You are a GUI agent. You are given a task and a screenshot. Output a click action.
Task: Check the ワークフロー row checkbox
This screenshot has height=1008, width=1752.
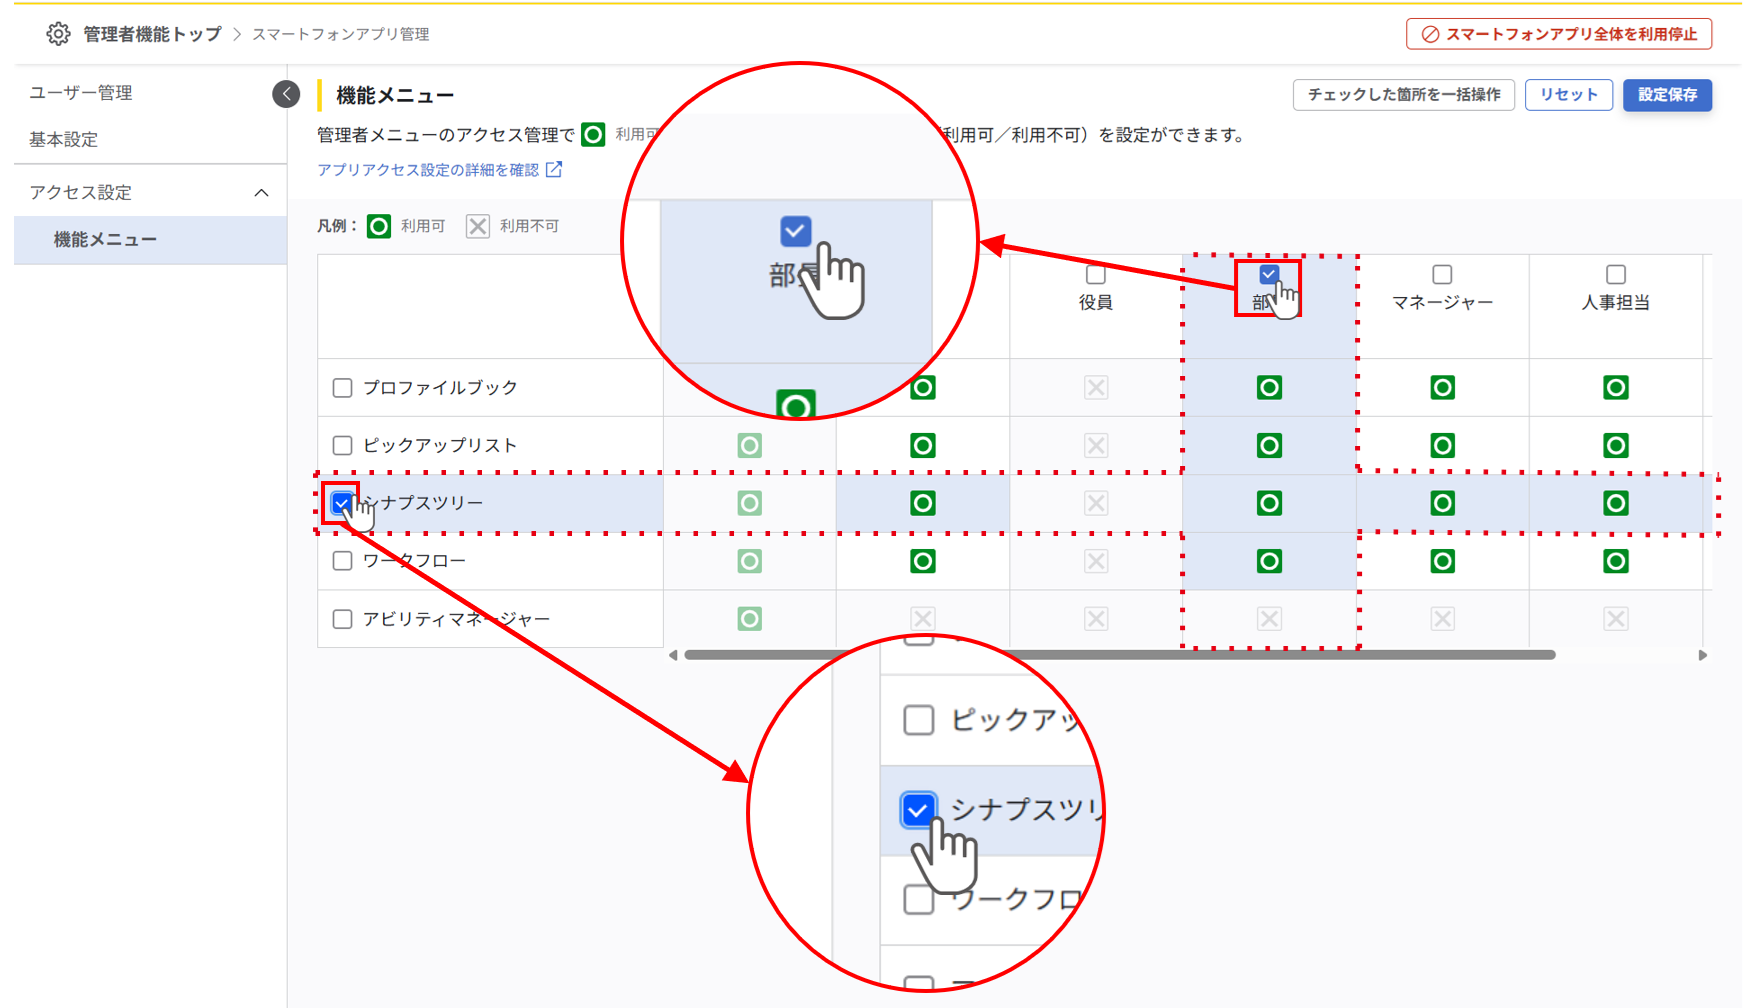[342, 560]
